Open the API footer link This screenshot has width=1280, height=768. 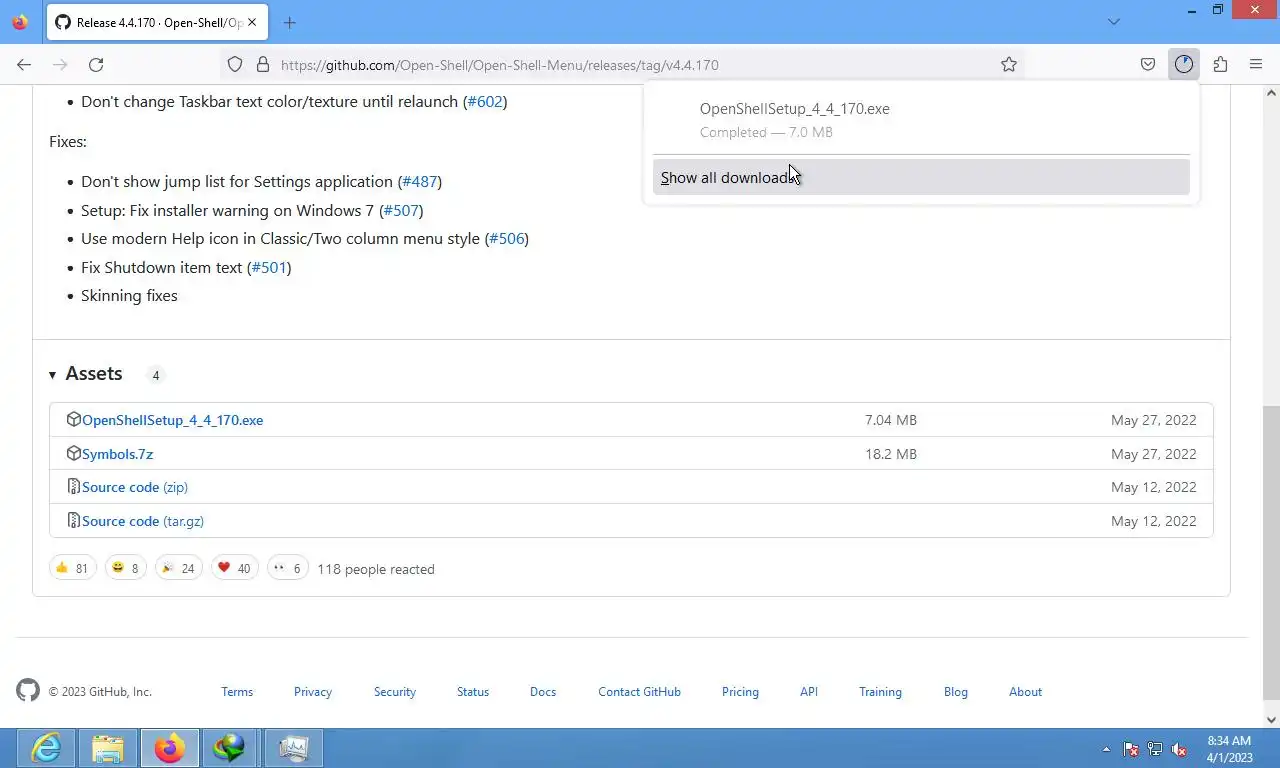809,692
